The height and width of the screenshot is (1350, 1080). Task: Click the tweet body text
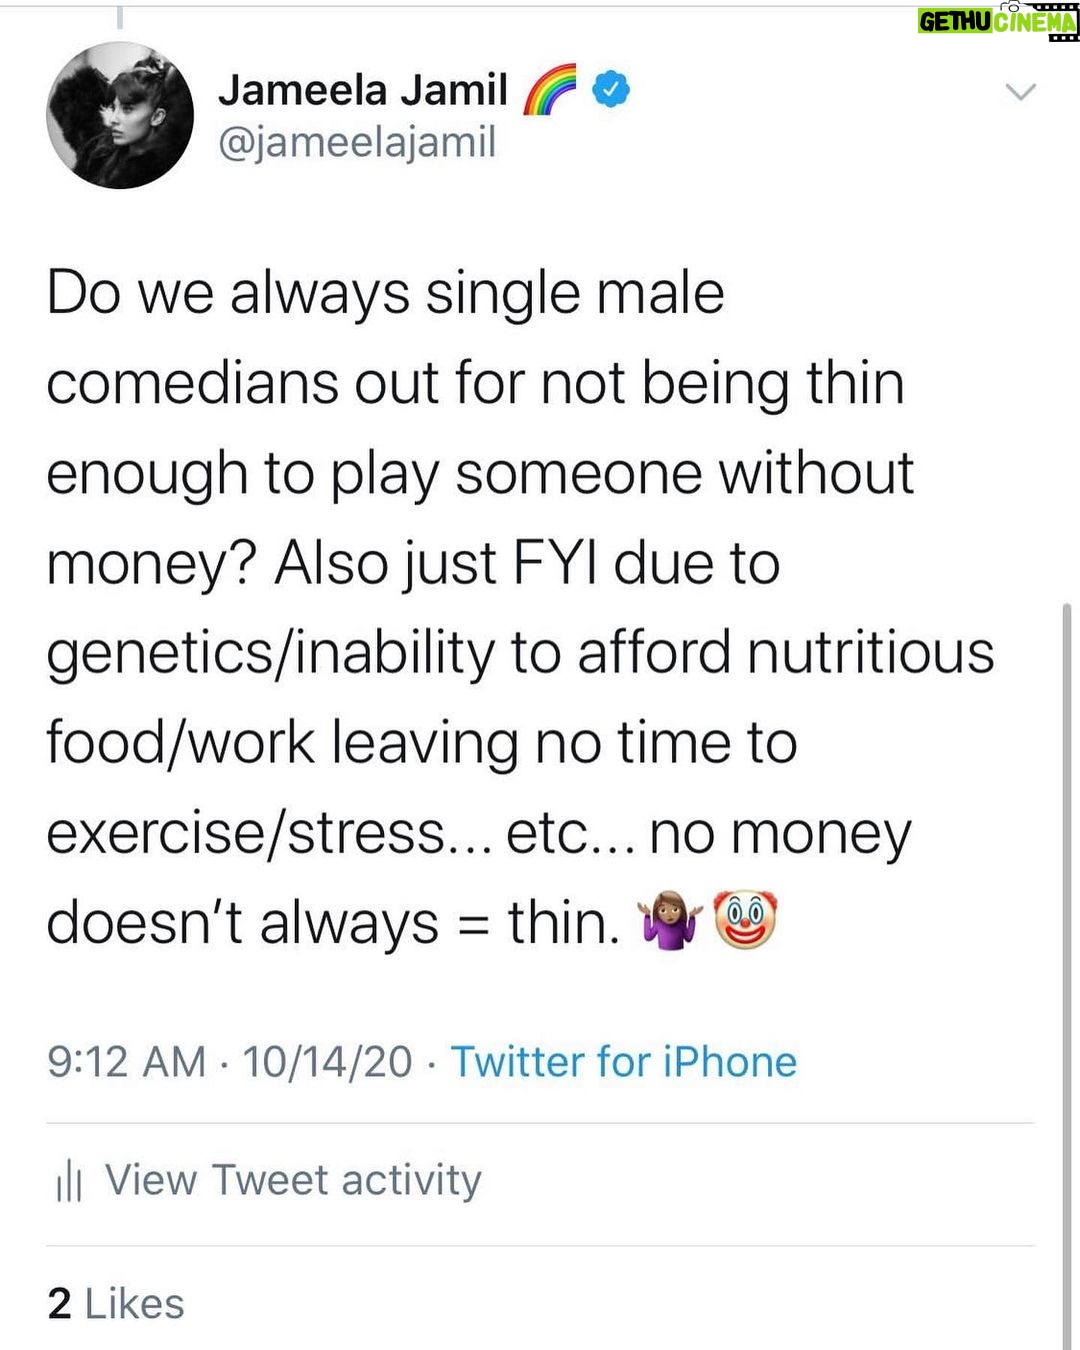520,607
